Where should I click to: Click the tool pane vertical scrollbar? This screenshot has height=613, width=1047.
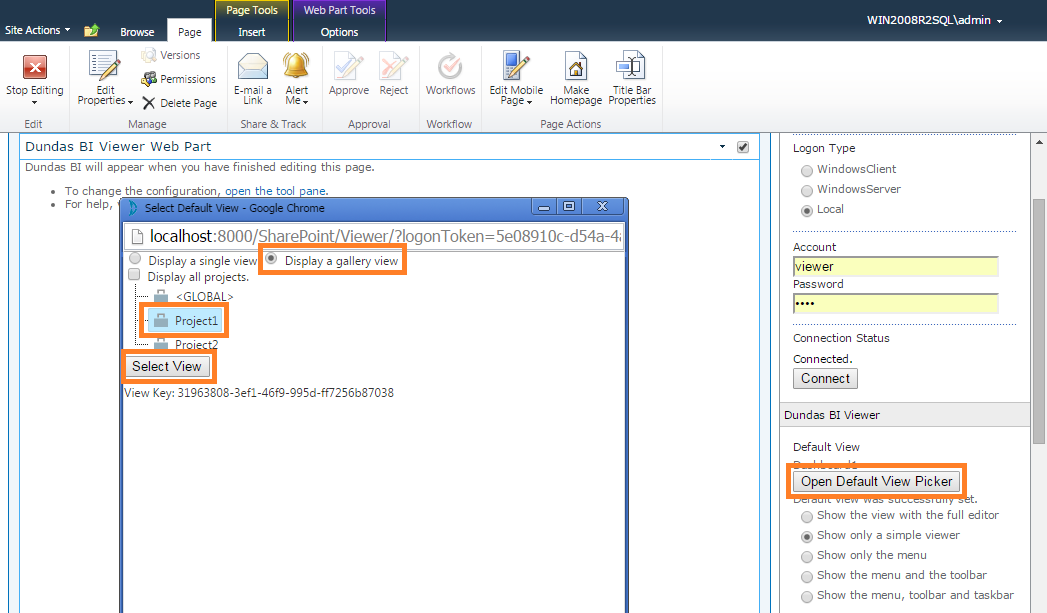click(x=1038, y=321)
